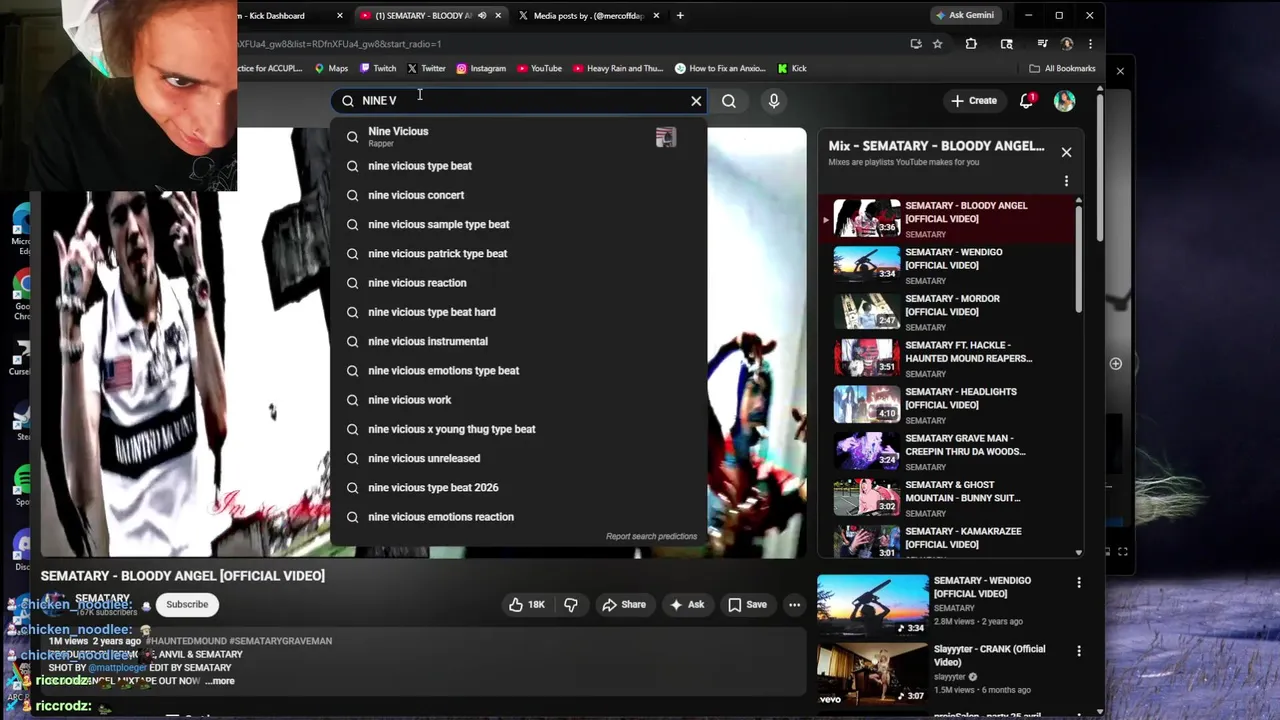Subscribe to the SEMATARY channel
Image resolution: width=1280 pixels, height=720 pixels.
187,604
